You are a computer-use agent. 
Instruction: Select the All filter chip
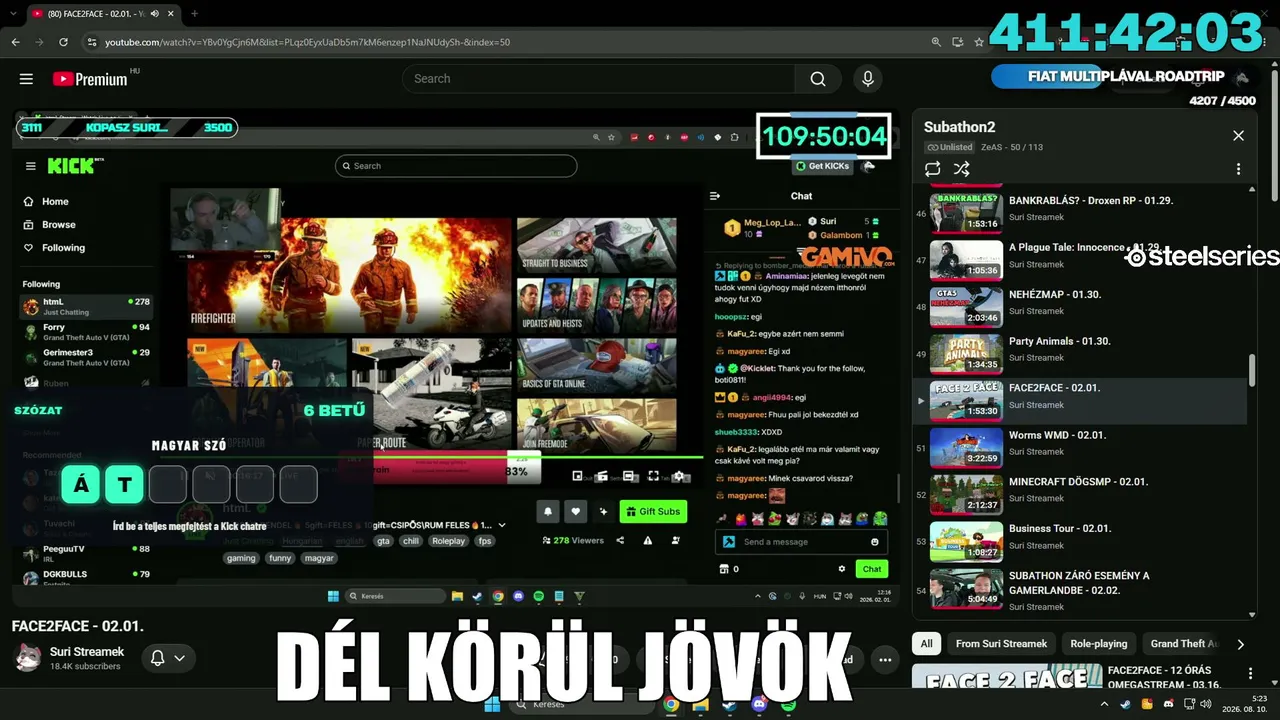pos(927,644)
